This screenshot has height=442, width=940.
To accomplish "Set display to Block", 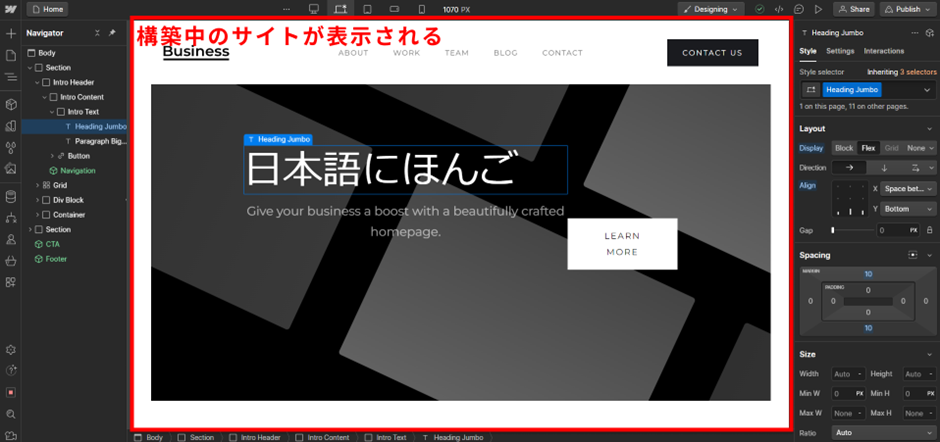I will (843, 148).
